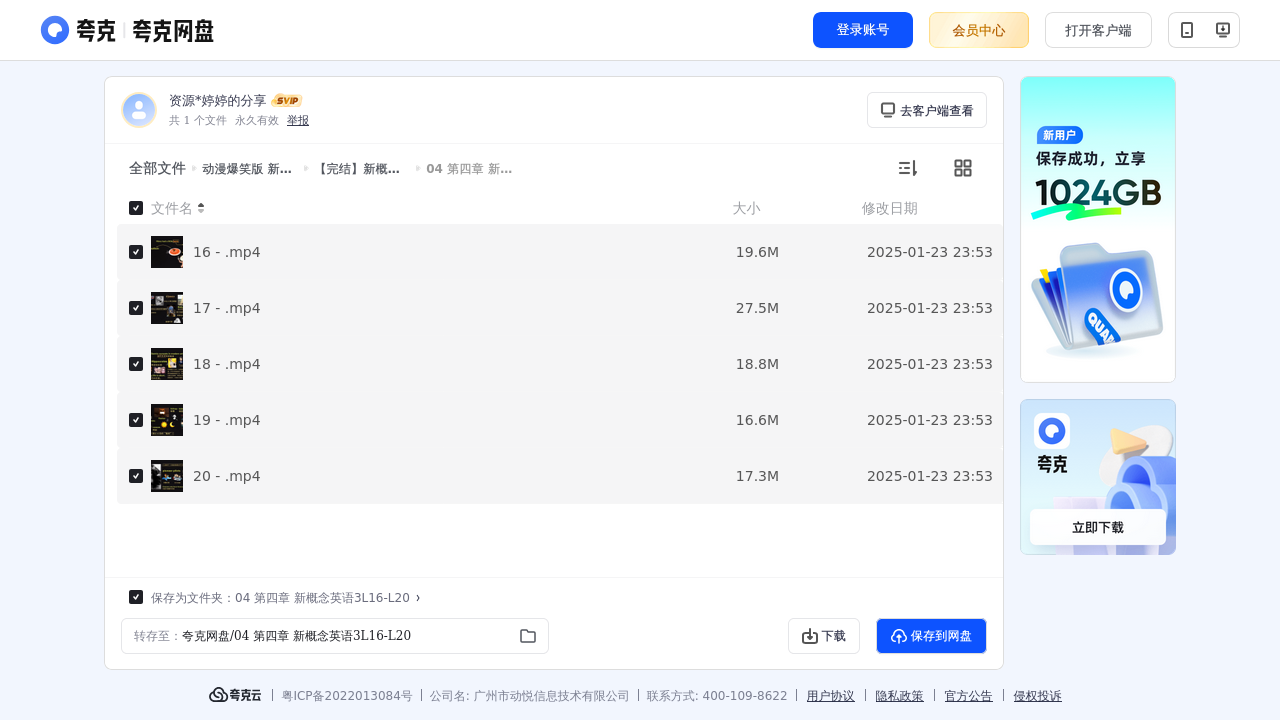The image size is (1280, 720).
Task: Click the 举报 report link
Action: point(298,120)
